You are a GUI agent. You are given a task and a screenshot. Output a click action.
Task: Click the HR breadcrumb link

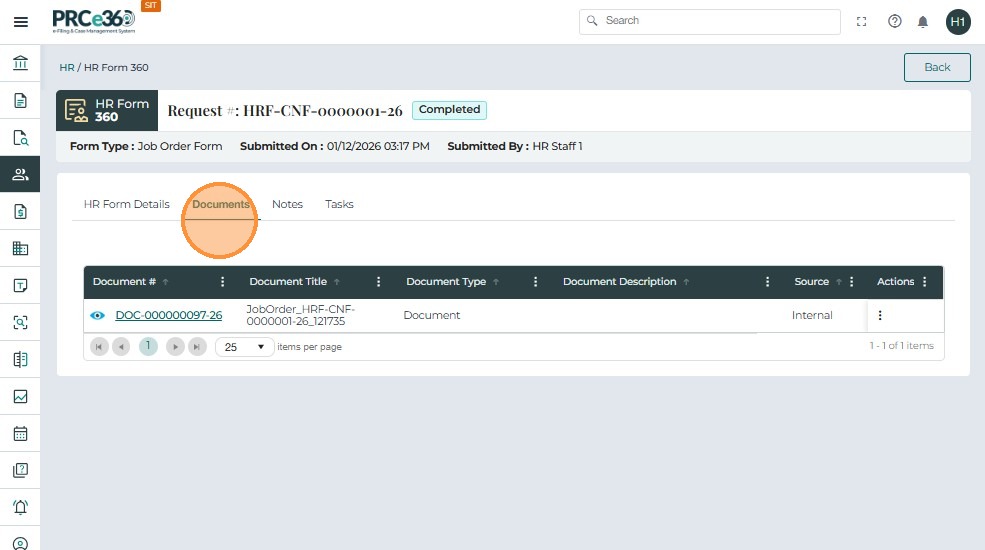[67, 67]
